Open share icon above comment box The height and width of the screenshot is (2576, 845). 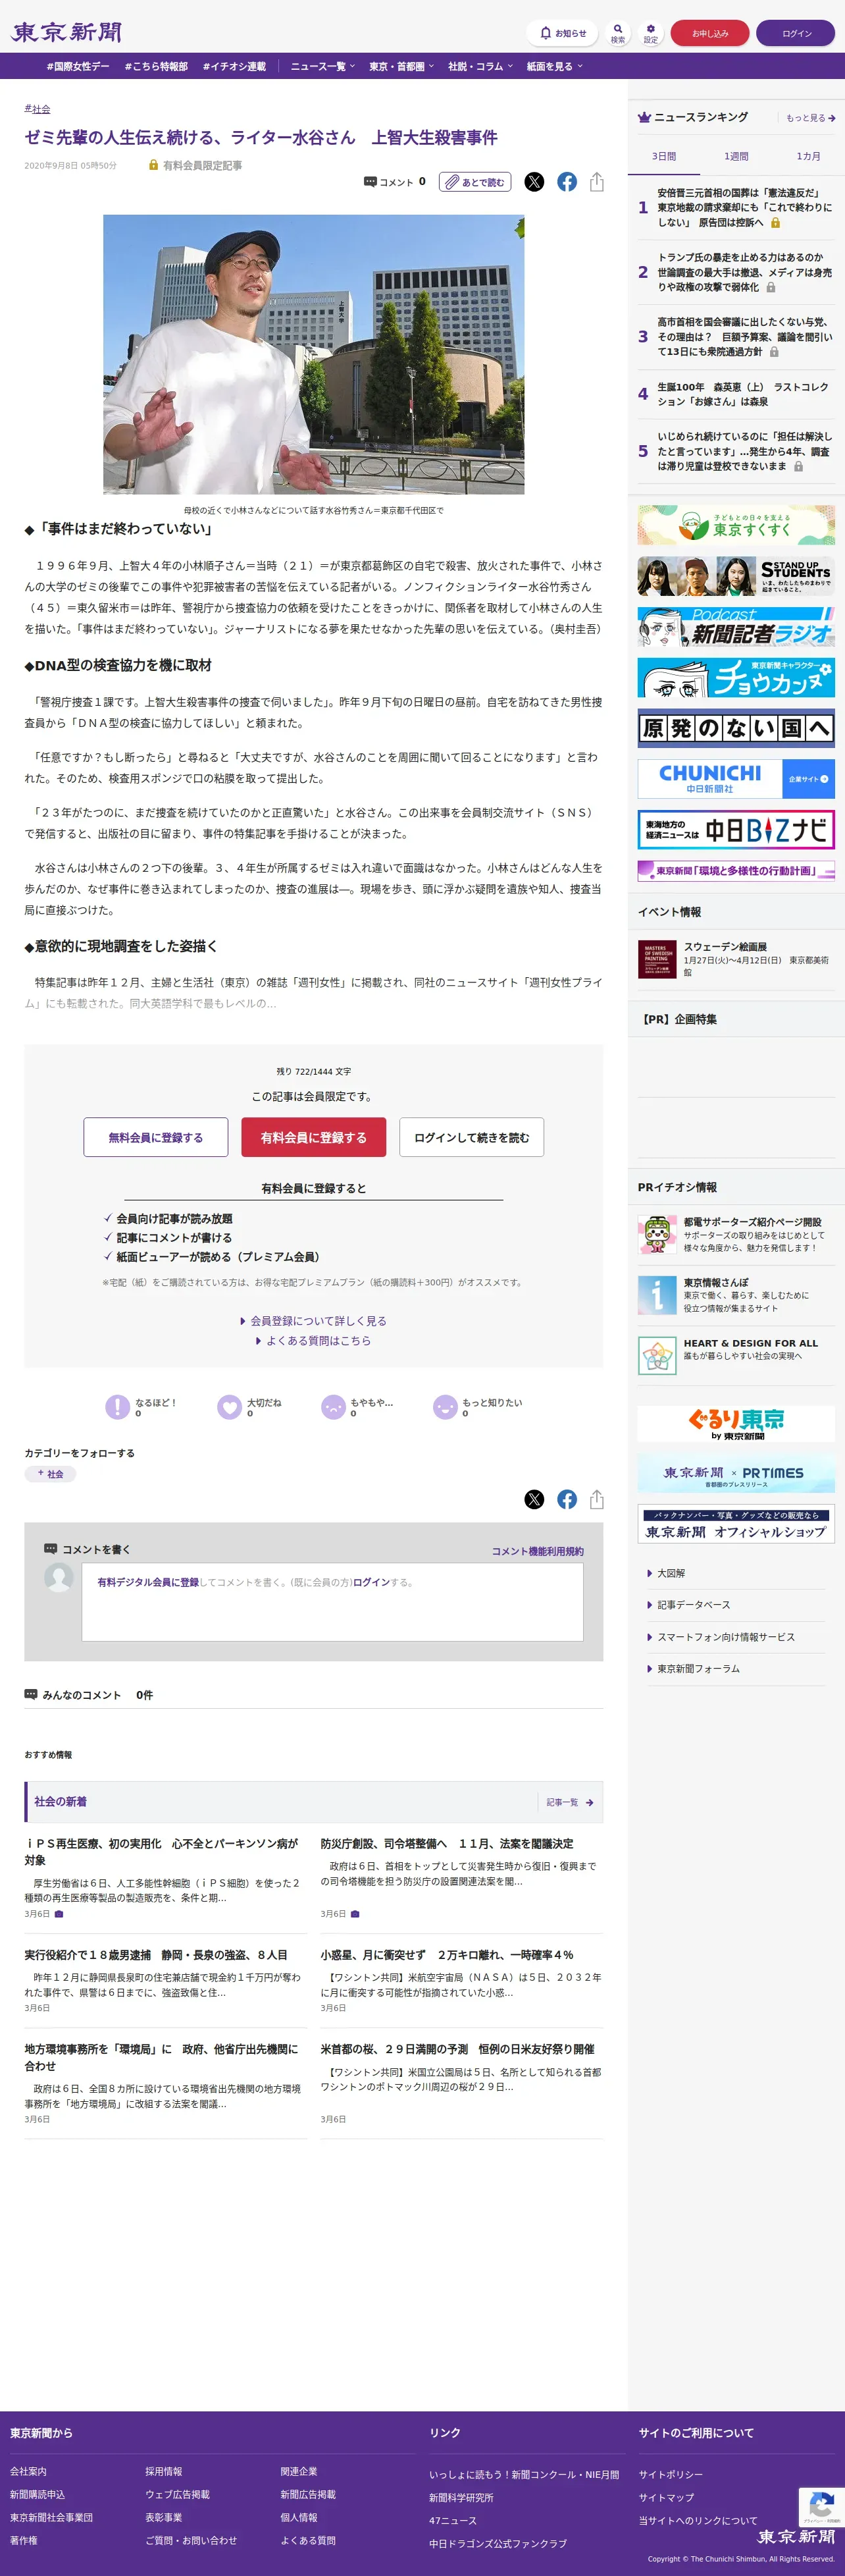point(597,1499)
